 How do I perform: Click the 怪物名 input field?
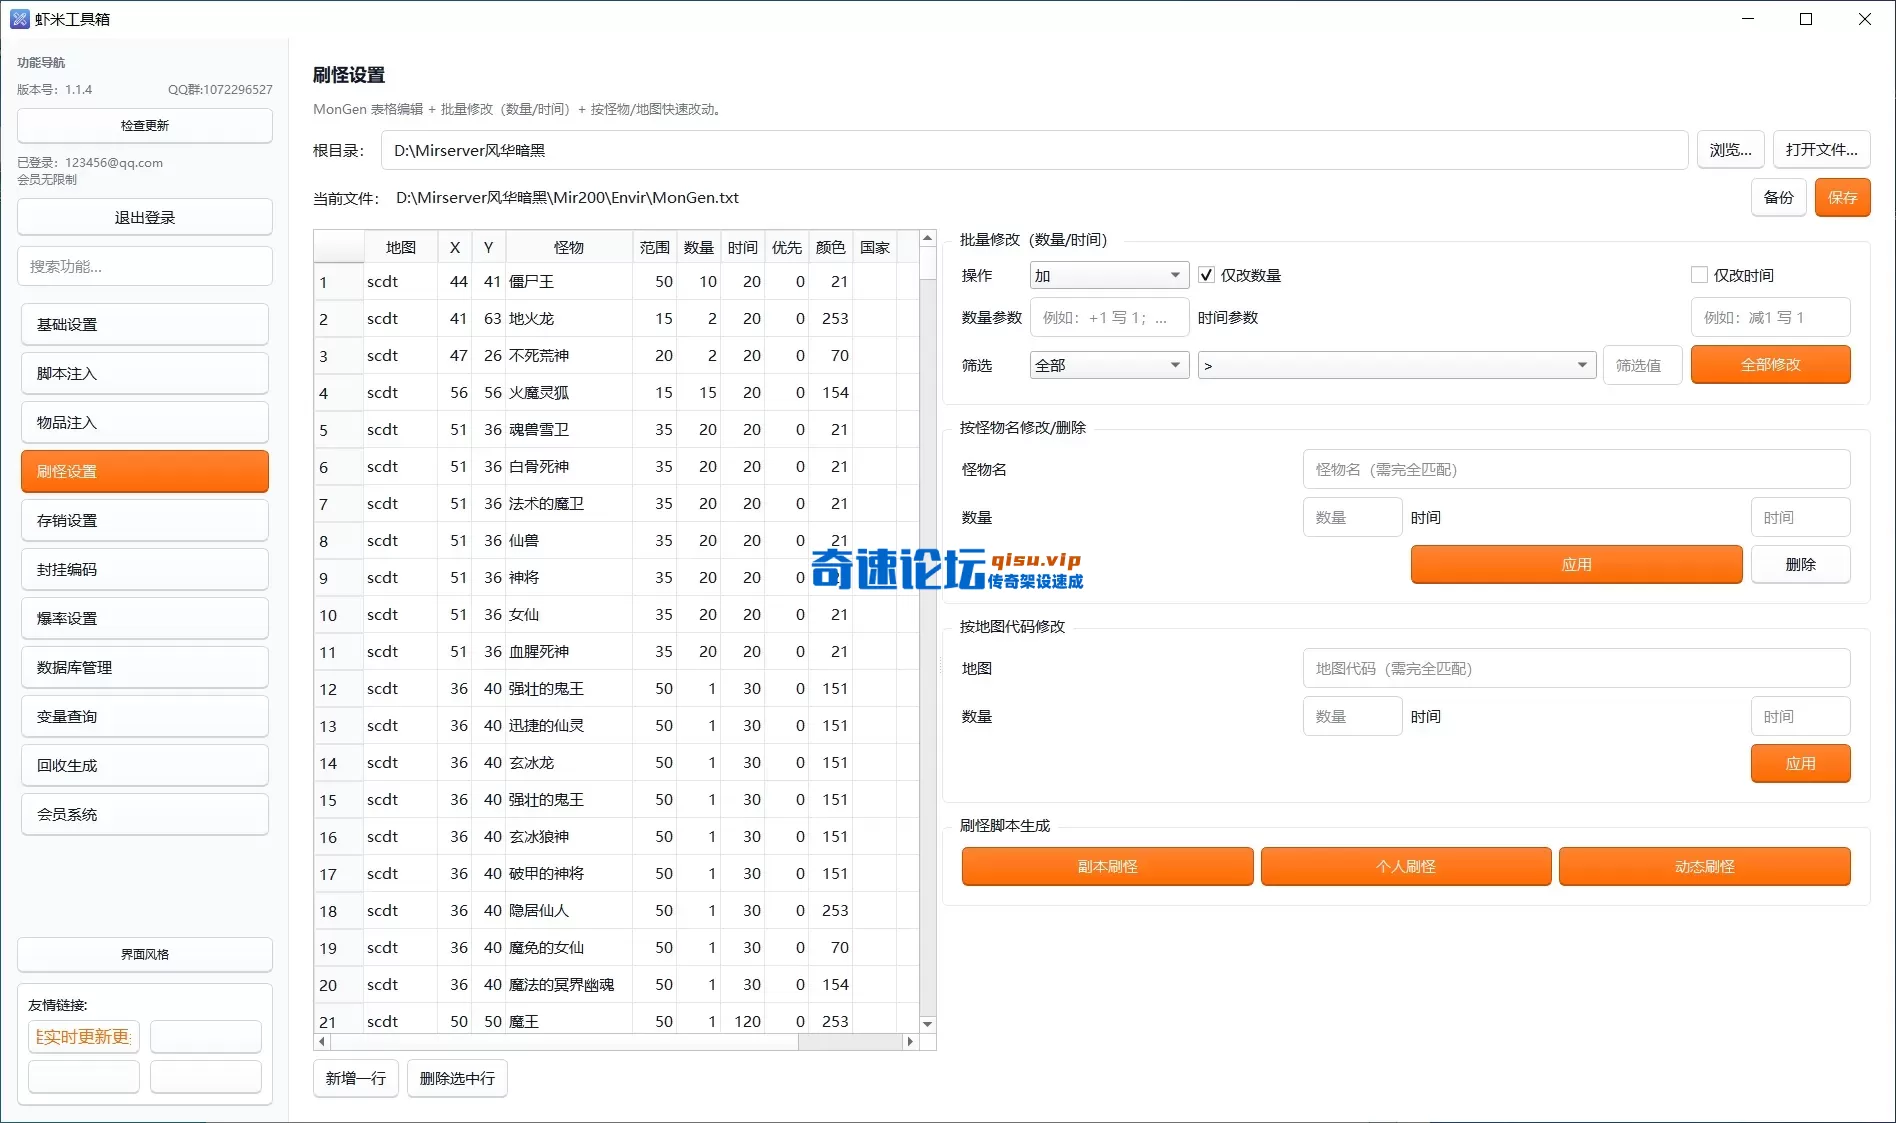tap(1575, 468)
